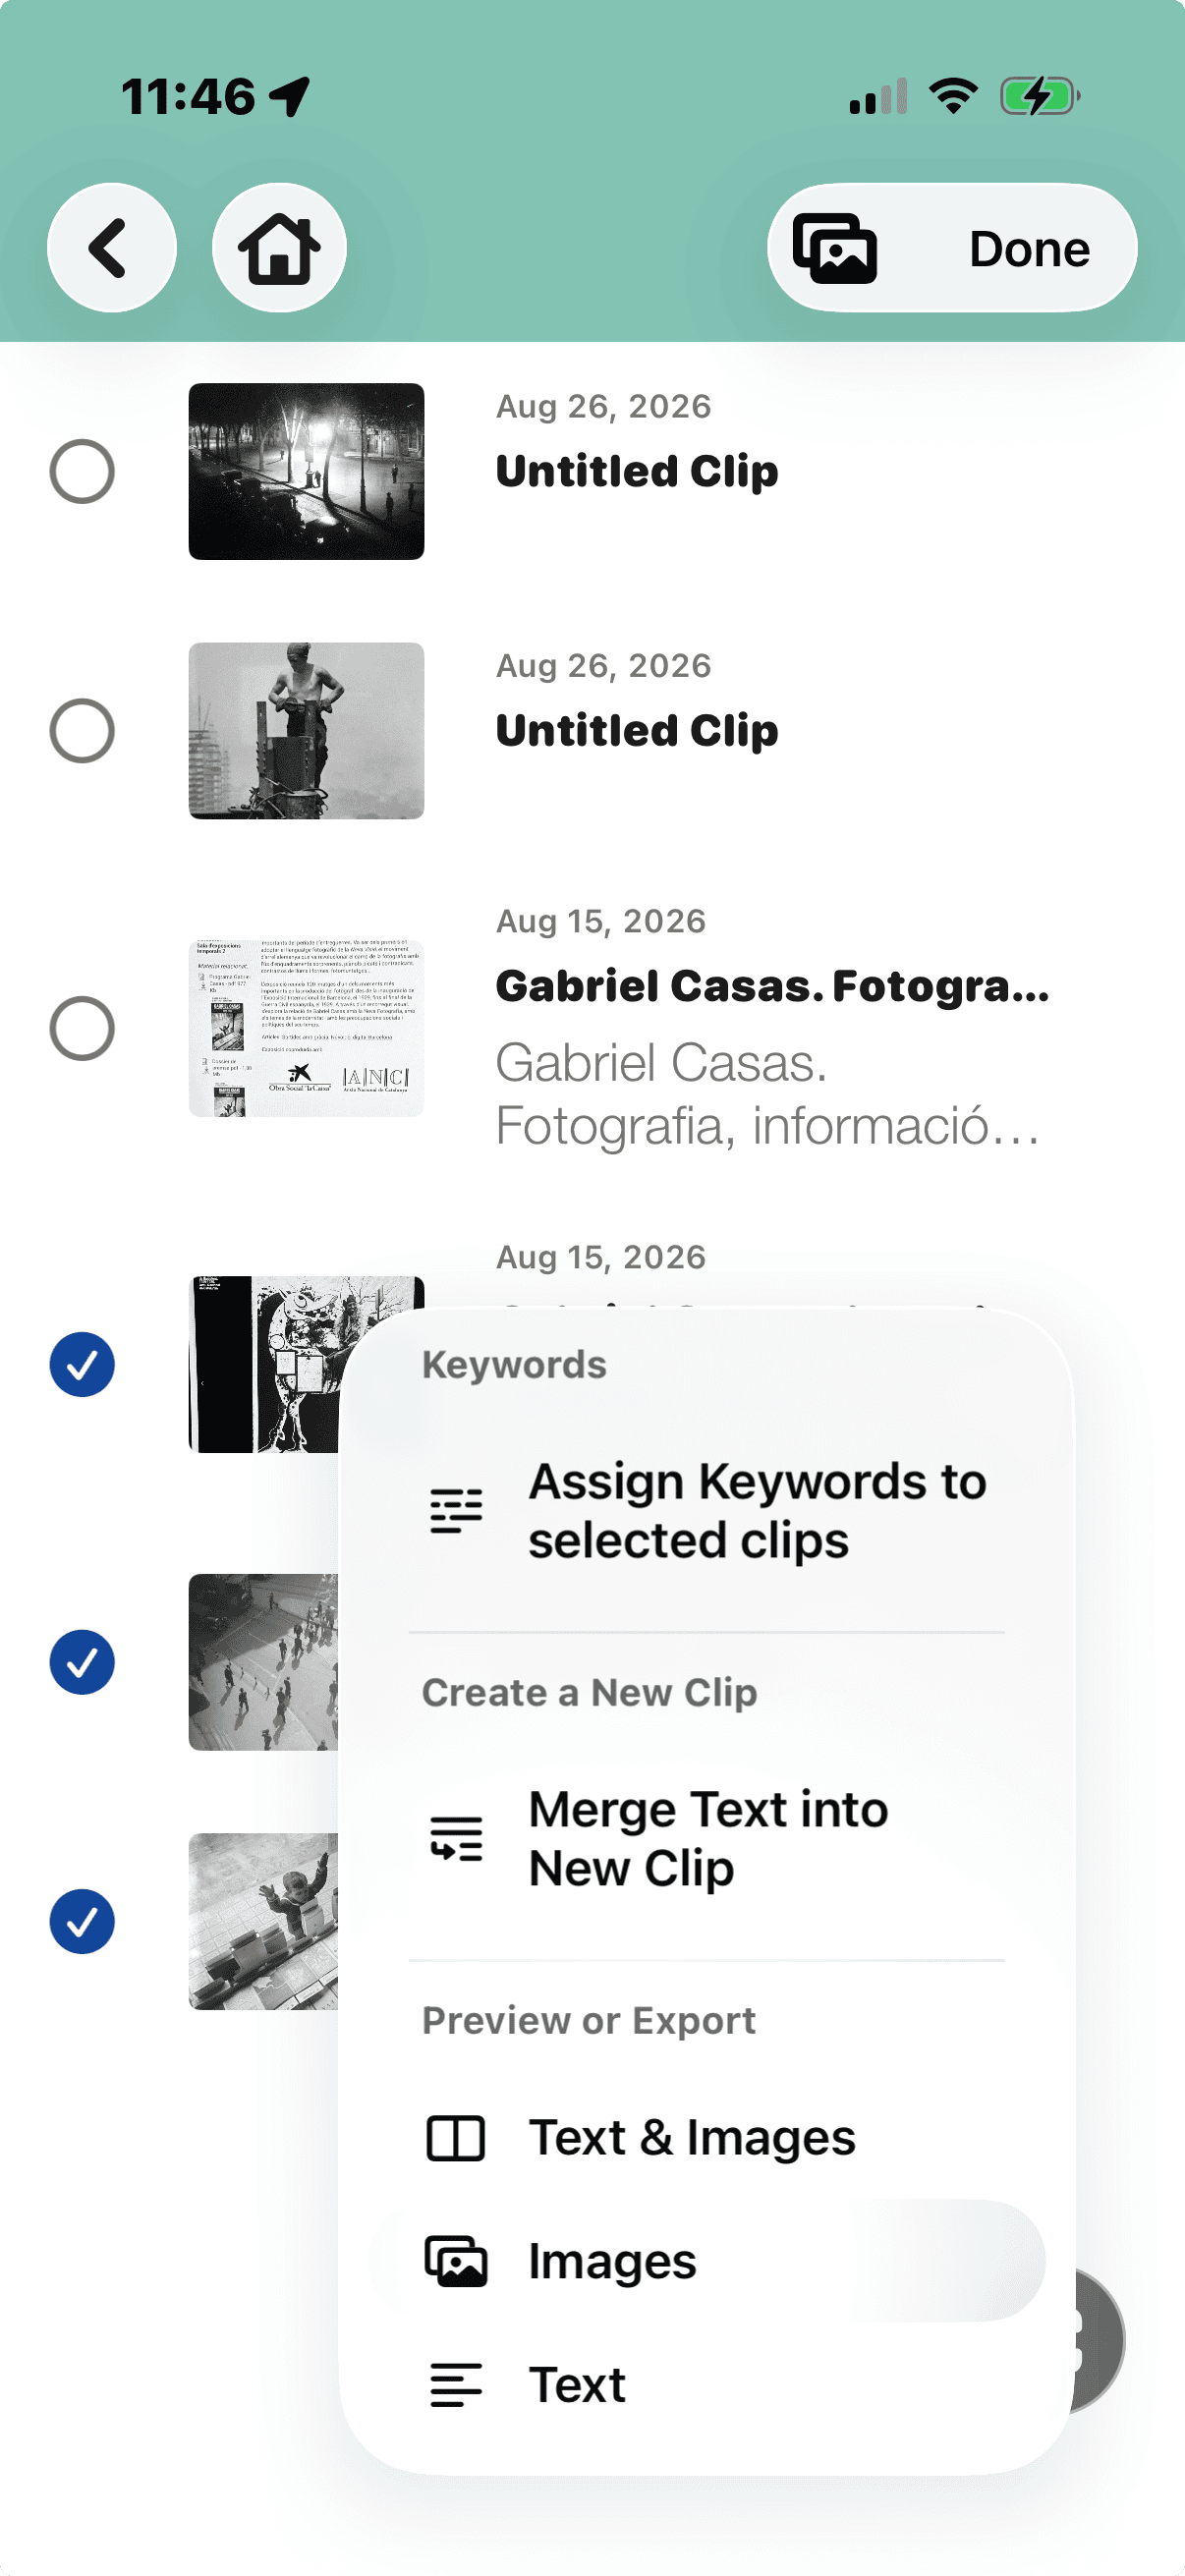This screenshot has height=2576, width=1185.
Task: Uncheck the child with raised arms clip
Action: [82, 1921]
